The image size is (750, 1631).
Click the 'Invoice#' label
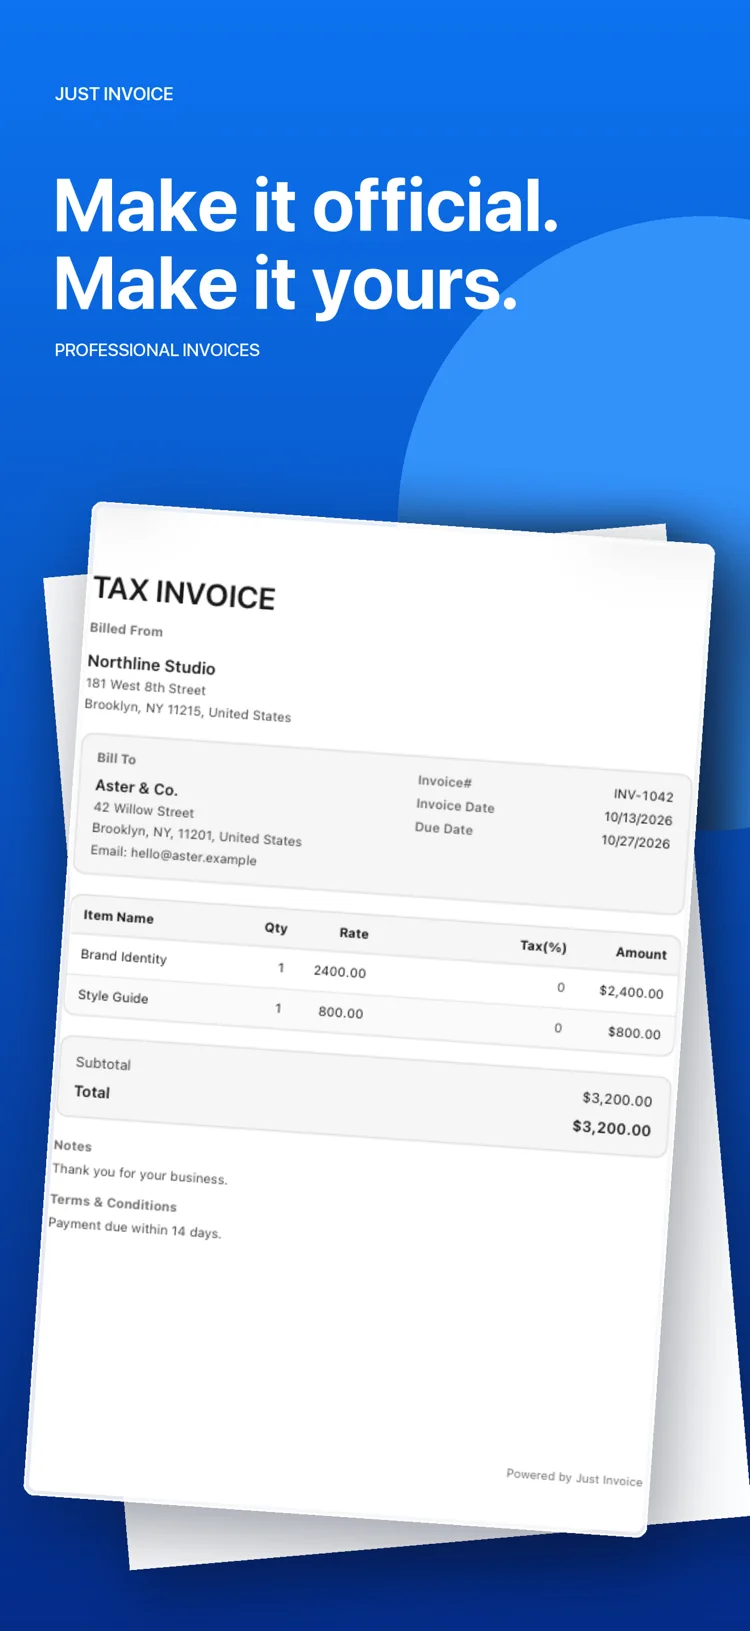click(445, 781)
